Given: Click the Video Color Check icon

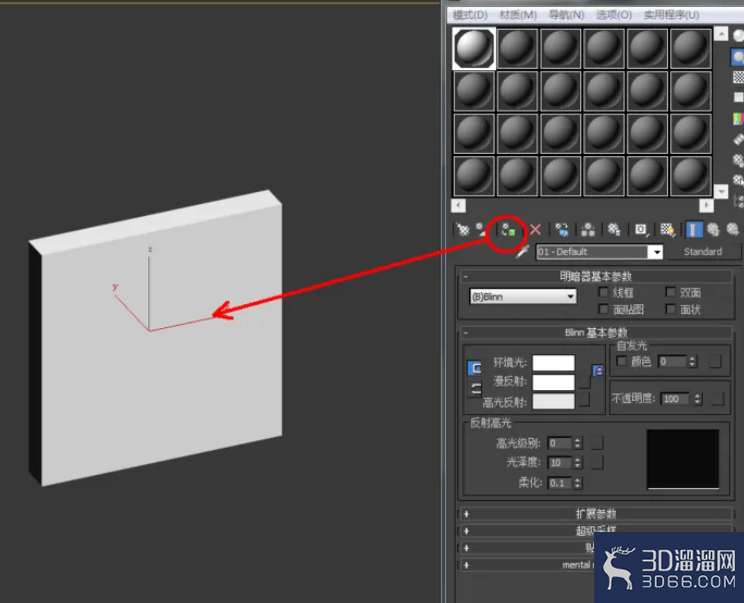Looking at the screenshot, I should (738, 118).
